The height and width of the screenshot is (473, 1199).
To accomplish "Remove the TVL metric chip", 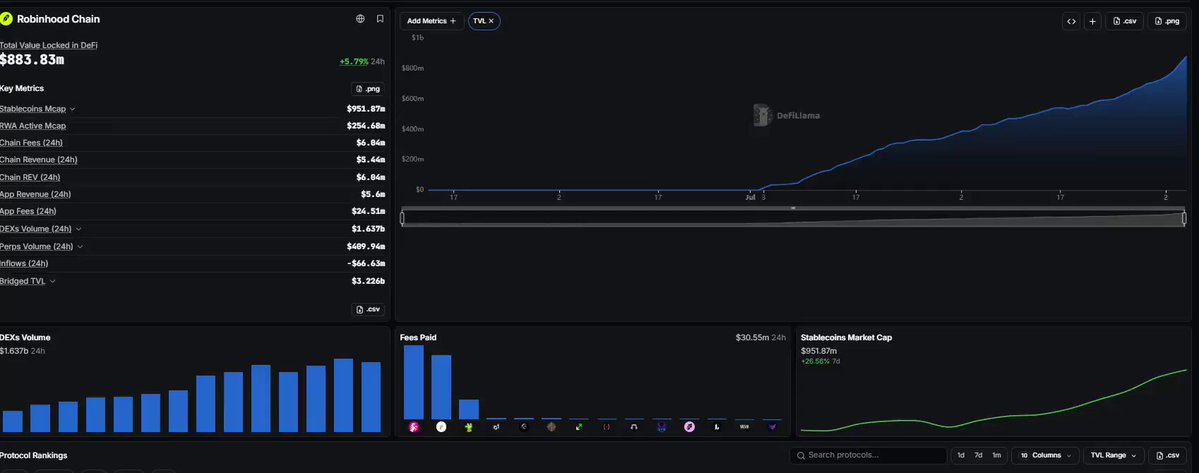I will [x=491, y=21].
